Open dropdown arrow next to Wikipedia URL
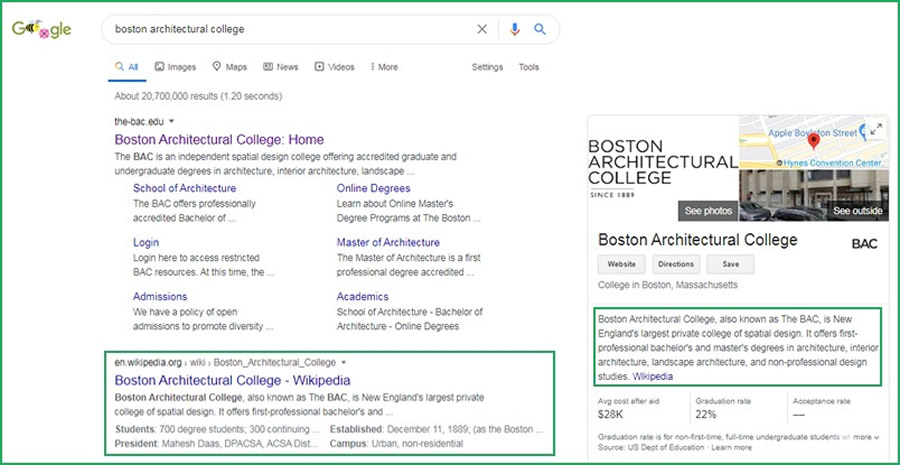This screenshot has width=900, height=465. 343,362
